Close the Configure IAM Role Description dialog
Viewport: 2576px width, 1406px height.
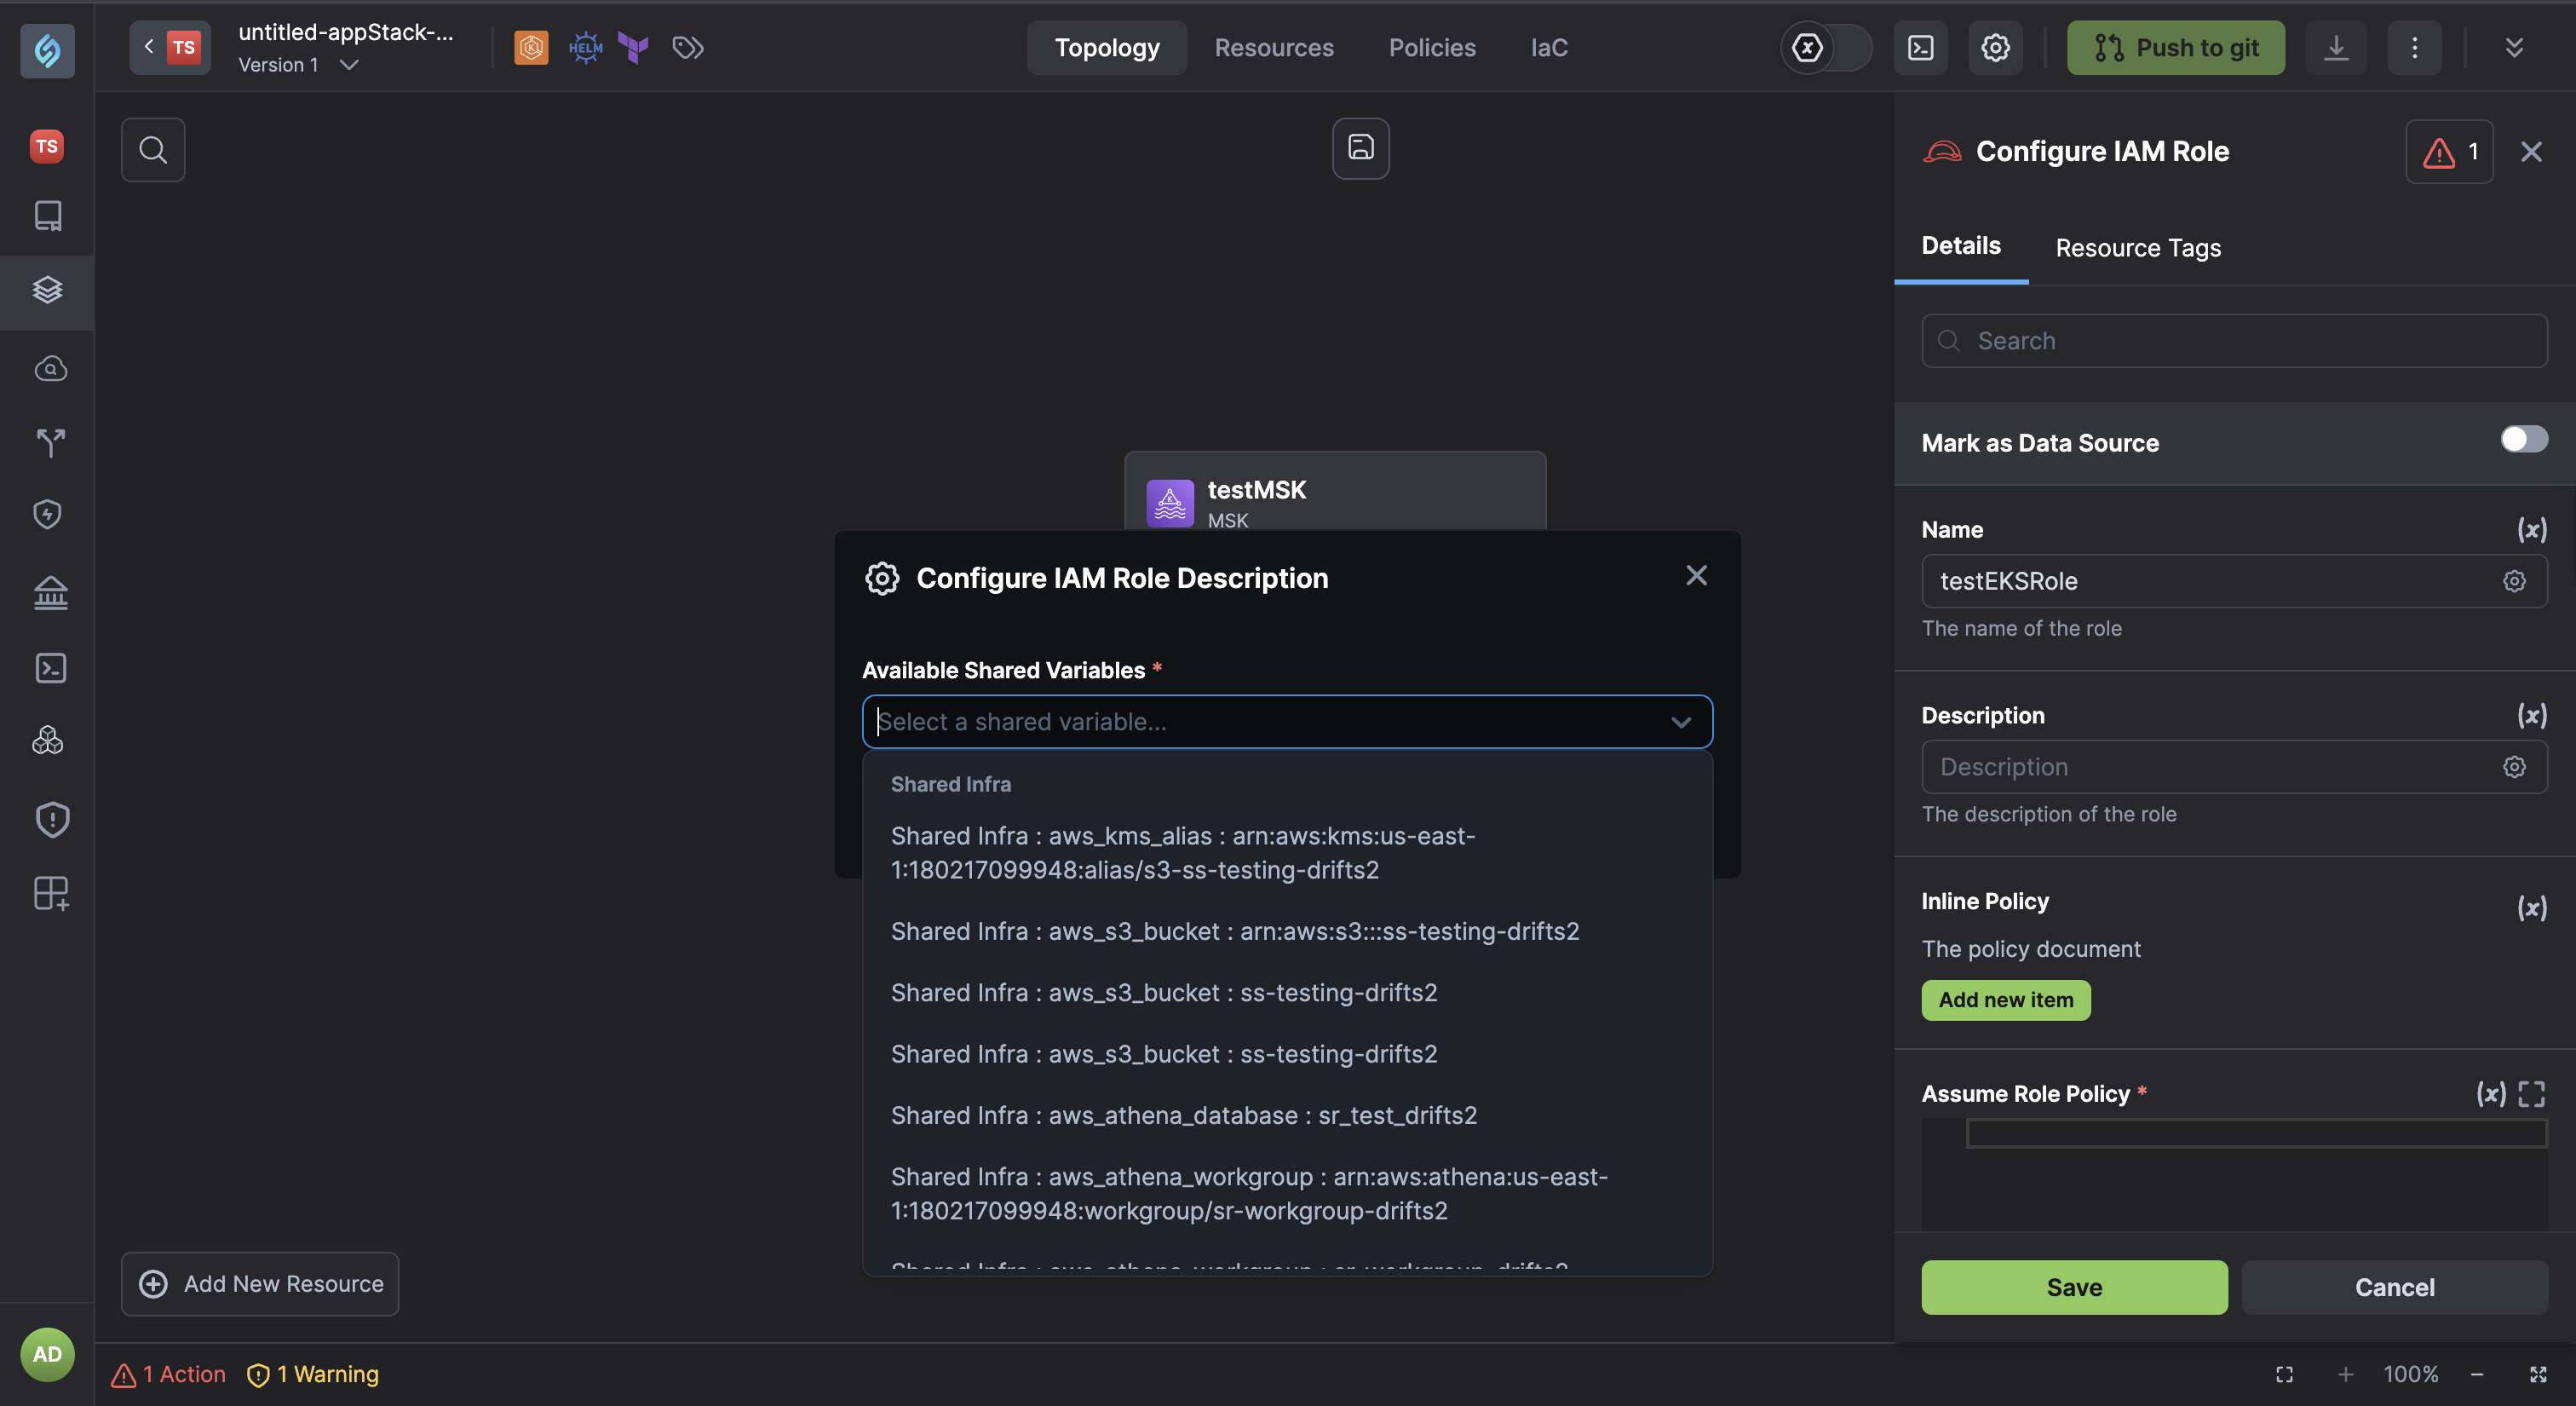pyautogui.click(x=1696, y=575)
